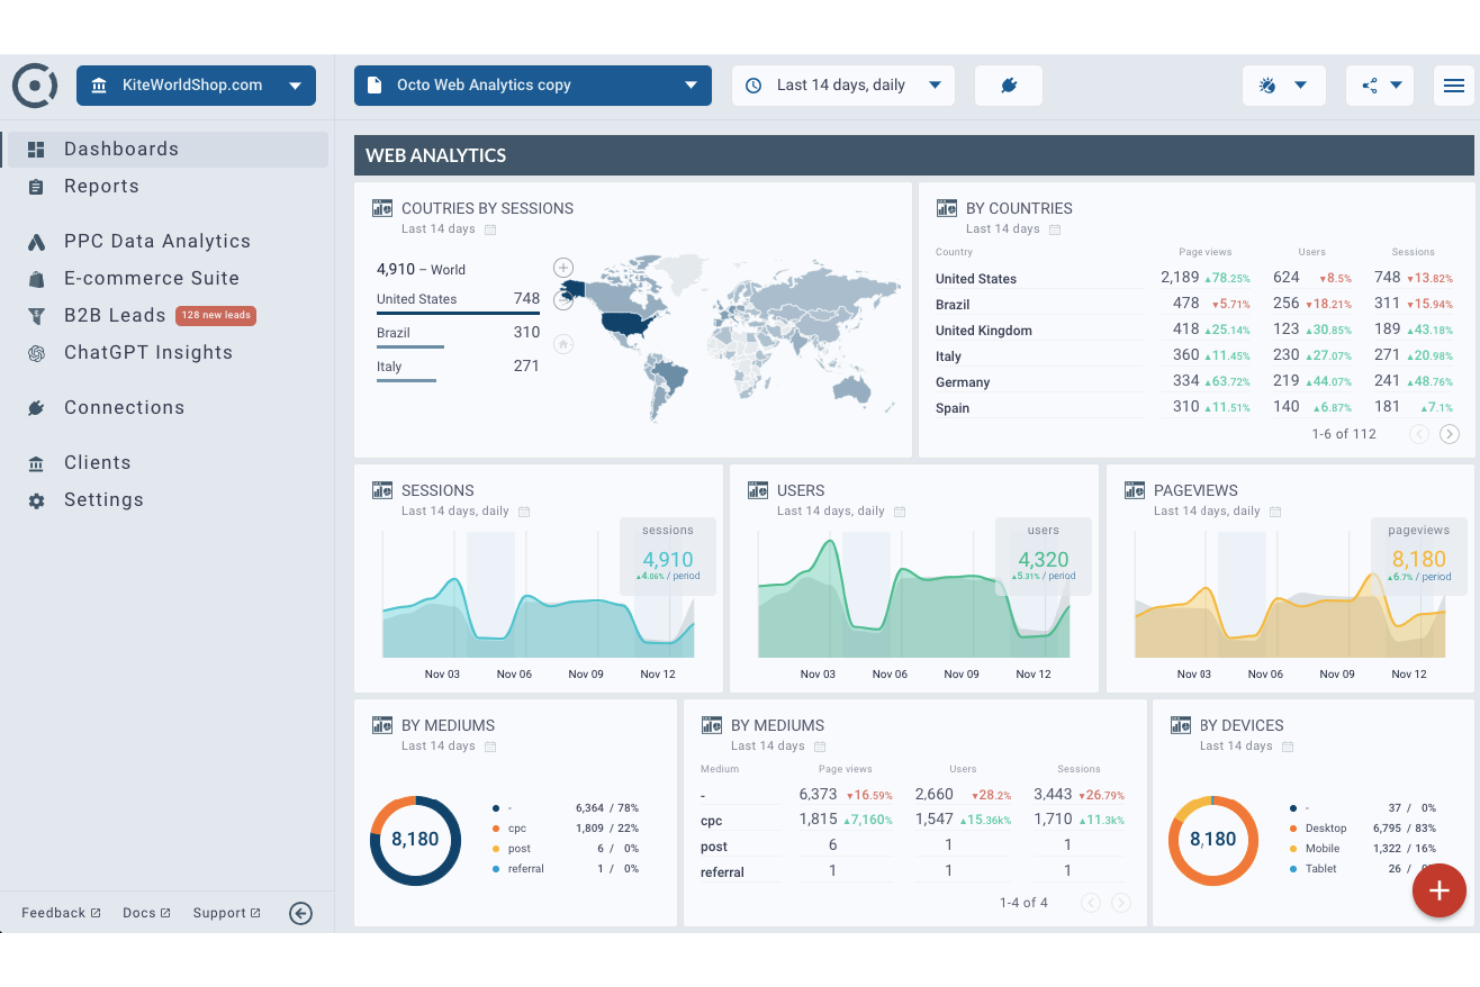Click calendar icon in By Countries widget
This screenshot has width=1480, height=987.
(x=1054, y=230)
